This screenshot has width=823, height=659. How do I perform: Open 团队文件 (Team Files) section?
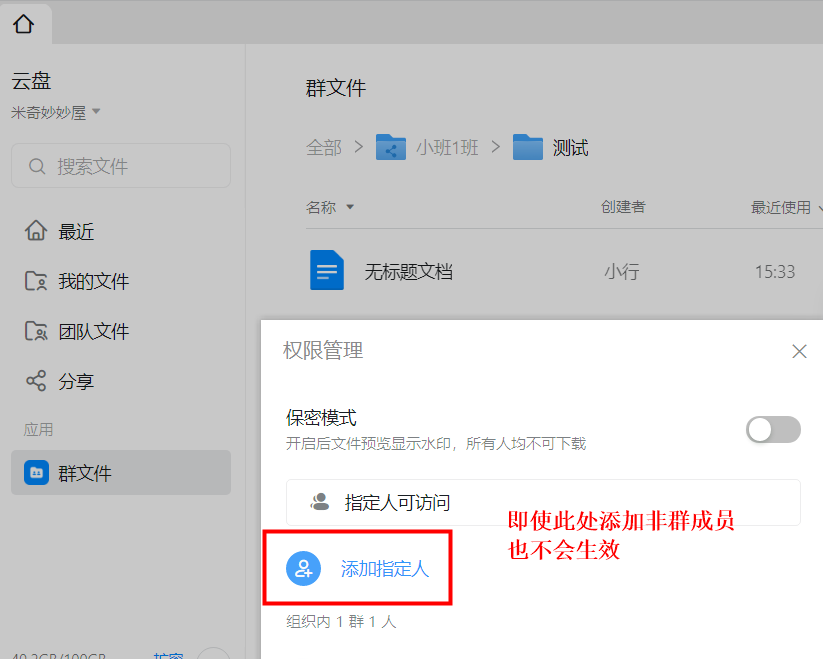(93, 332)
